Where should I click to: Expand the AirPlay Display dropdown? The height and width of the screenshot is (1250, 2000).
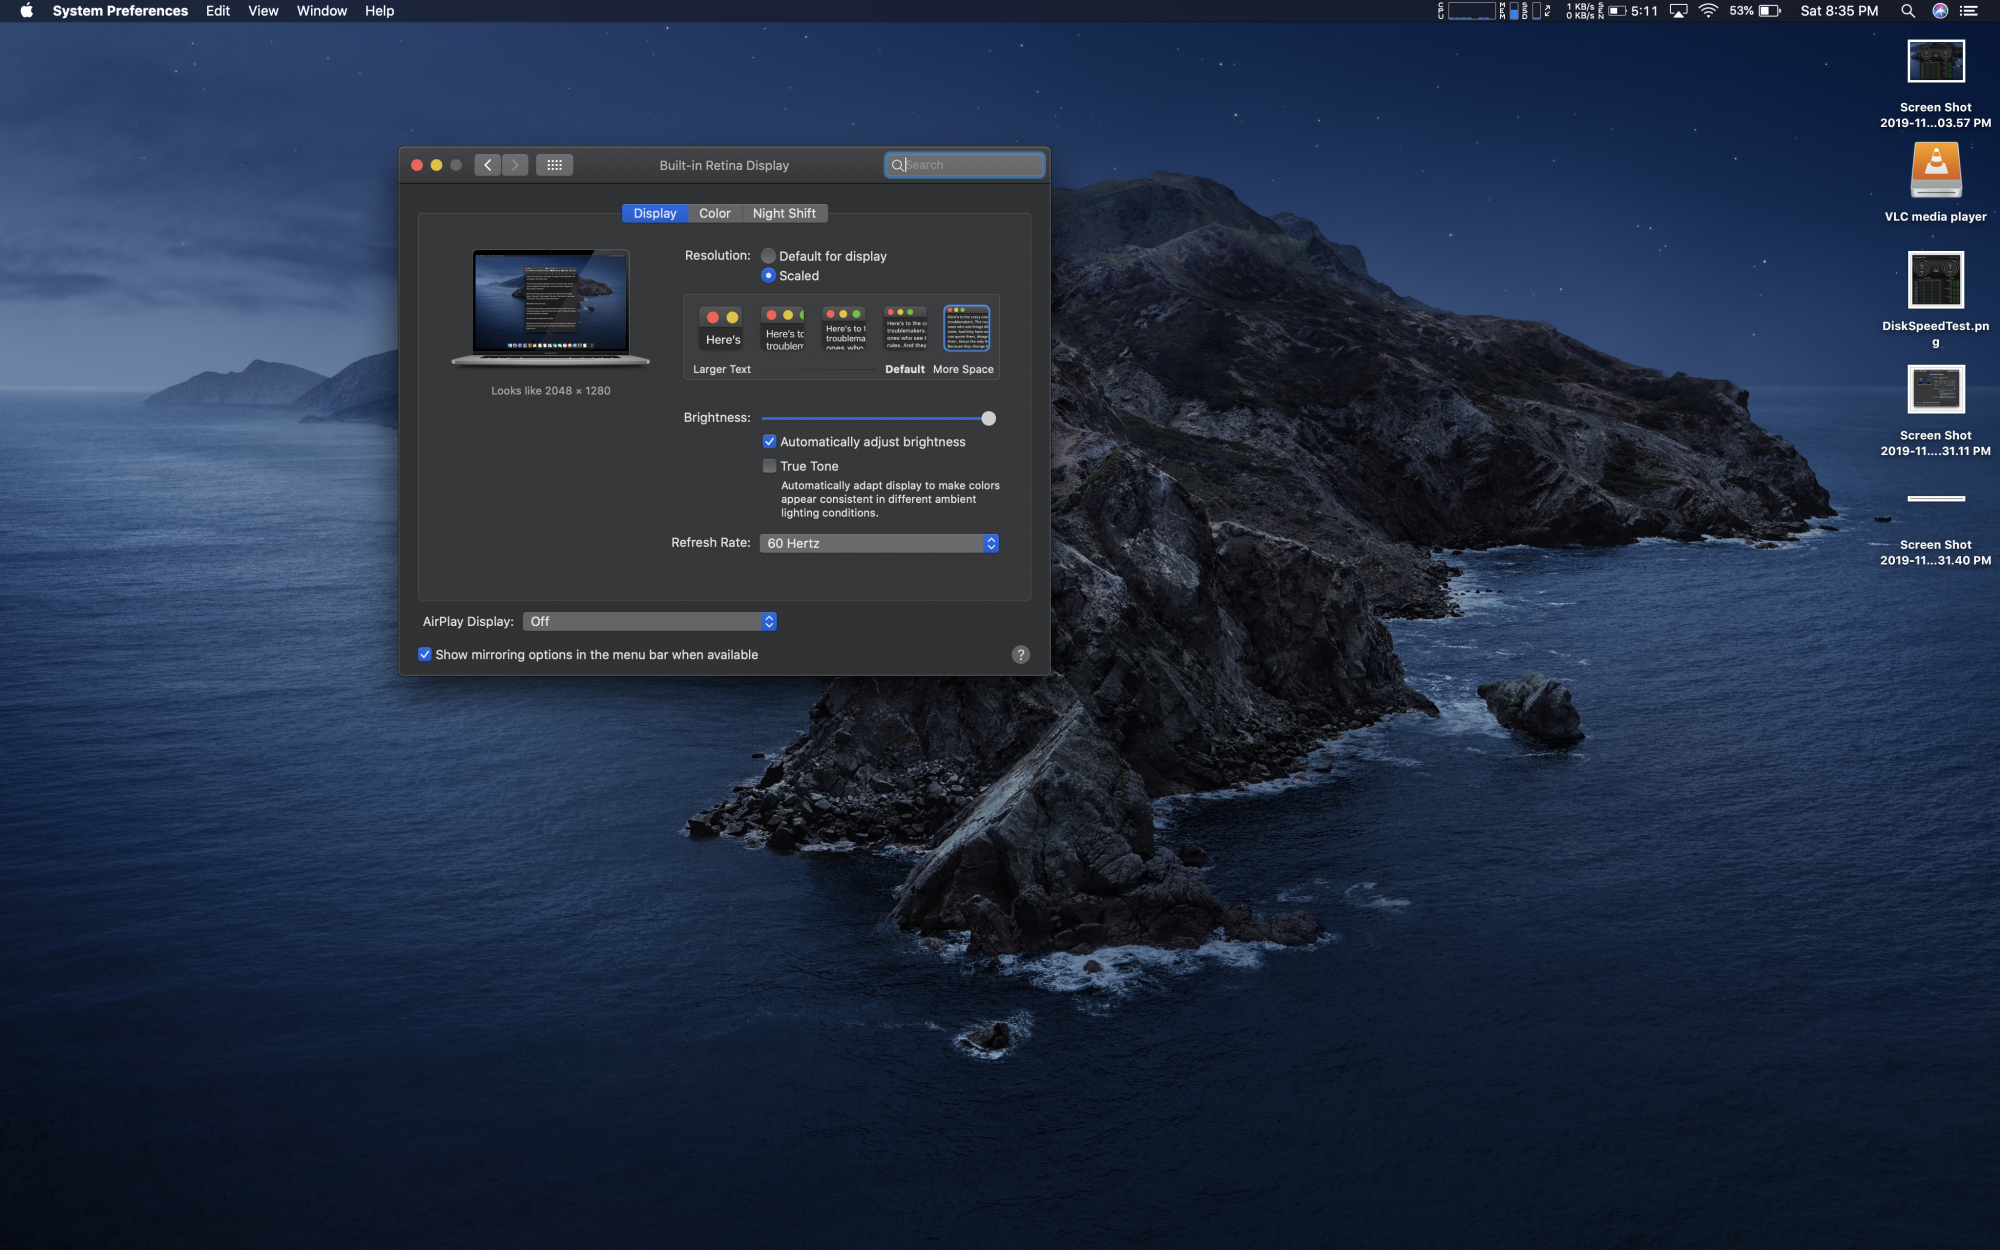click(x=650, y=622)
